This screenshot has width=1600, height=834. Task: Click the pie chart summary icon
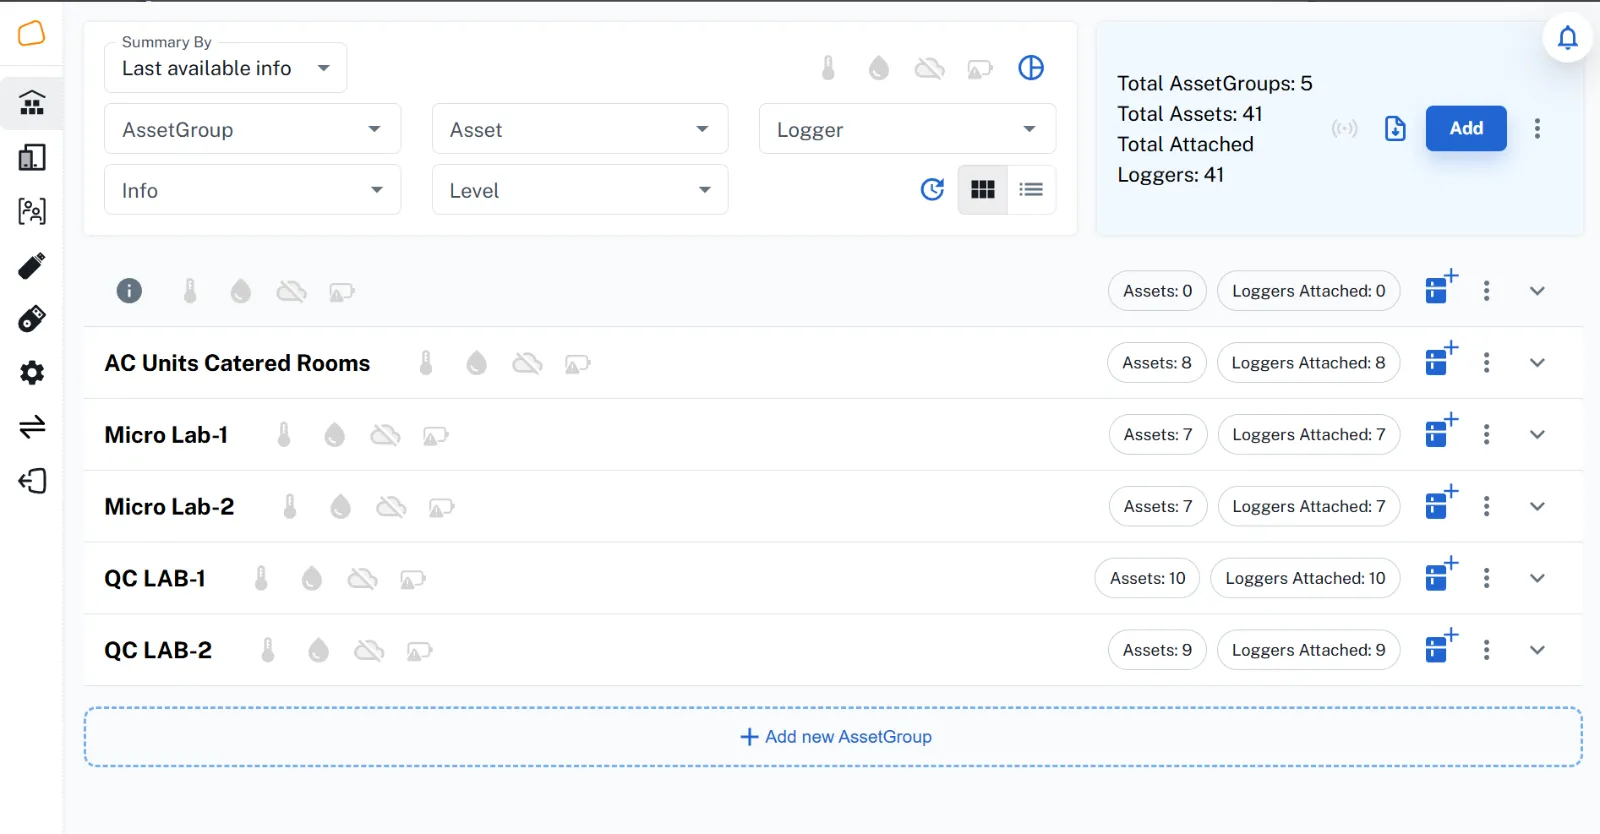(1031, 68)
